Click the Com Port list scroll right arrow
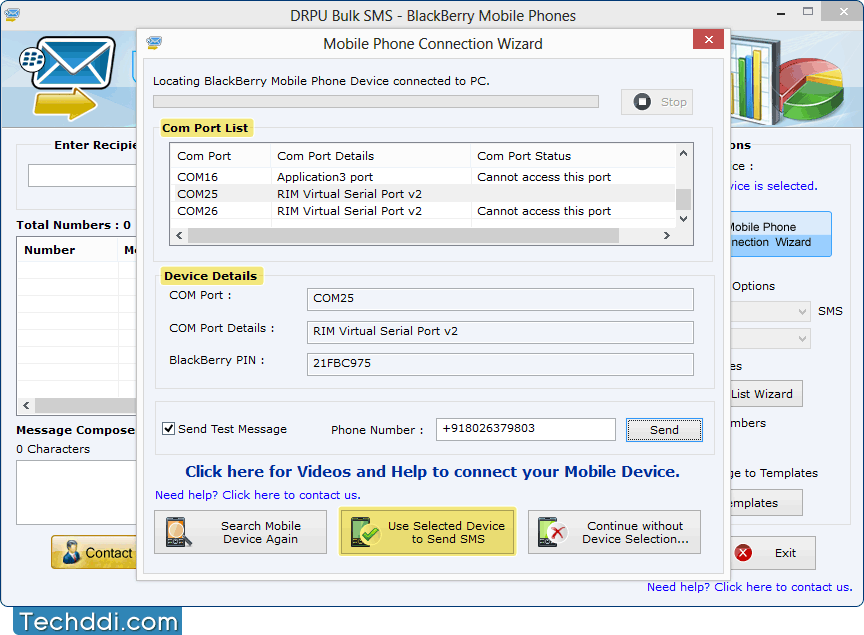 click(x=667, y=235)
